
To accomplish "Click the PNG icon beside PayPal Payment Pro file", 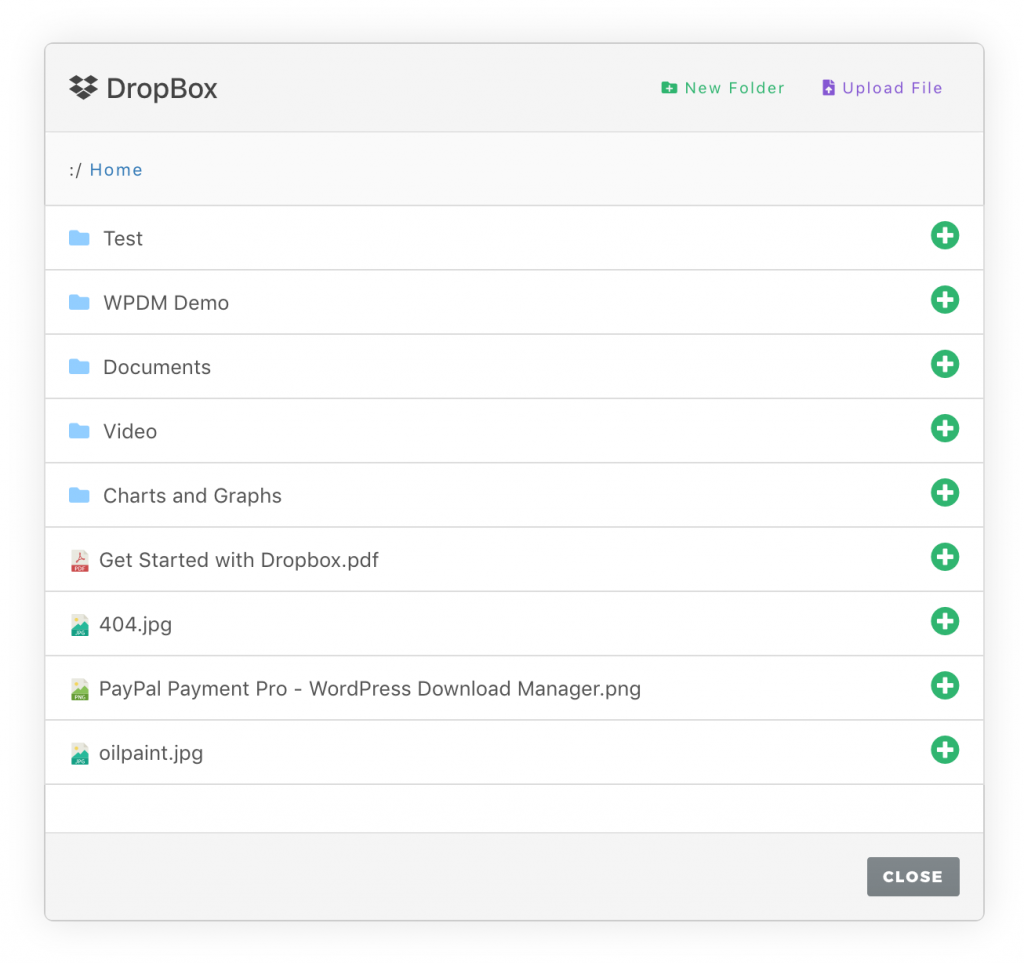I will click(80, 688).
